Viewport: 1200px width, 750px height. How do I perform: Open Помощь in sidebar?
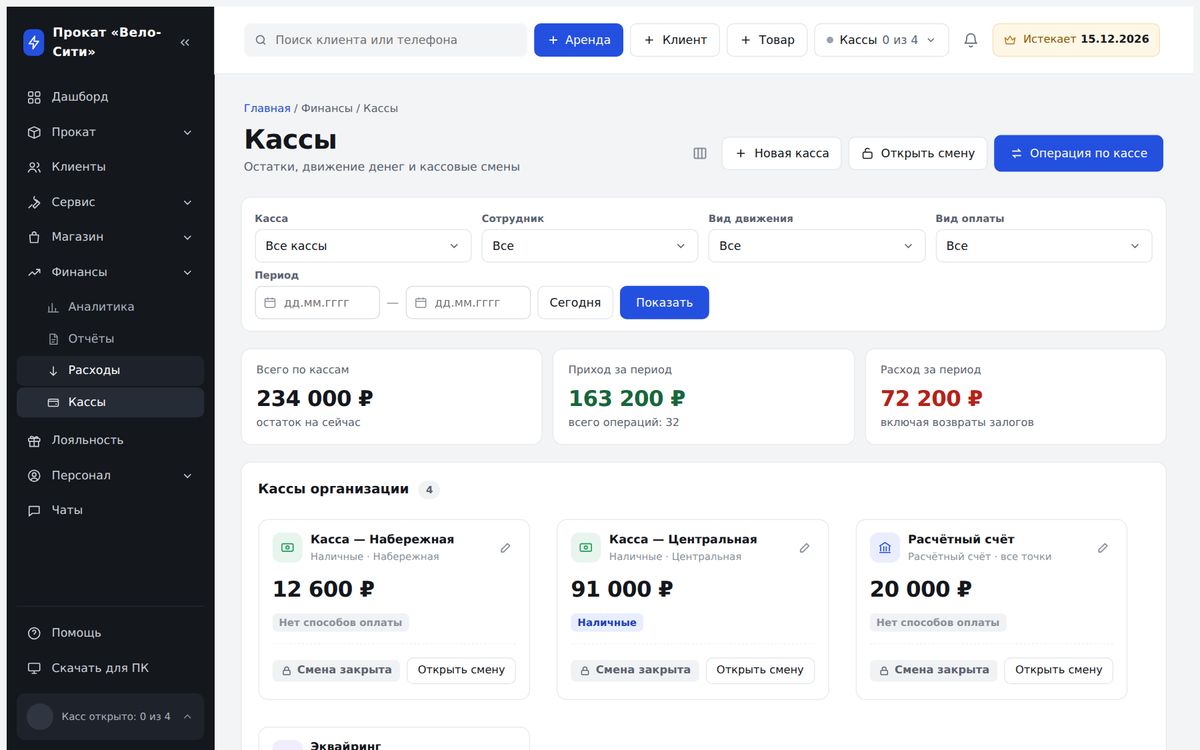[x=110, y=633]
